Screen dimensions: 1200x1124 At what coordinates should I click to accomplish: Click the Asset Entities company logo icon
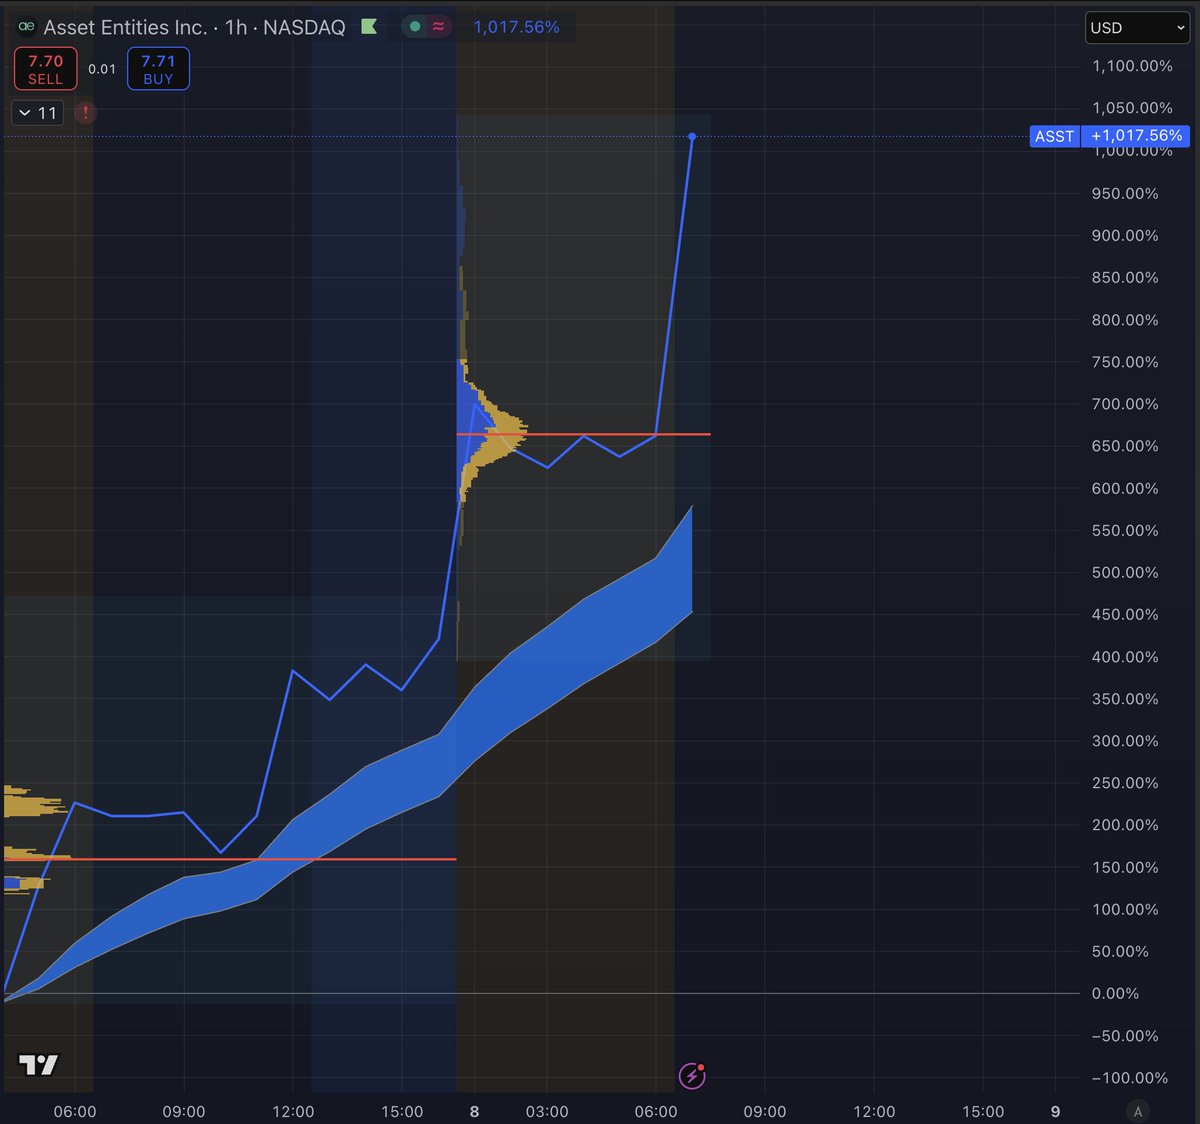click(26, 27)
